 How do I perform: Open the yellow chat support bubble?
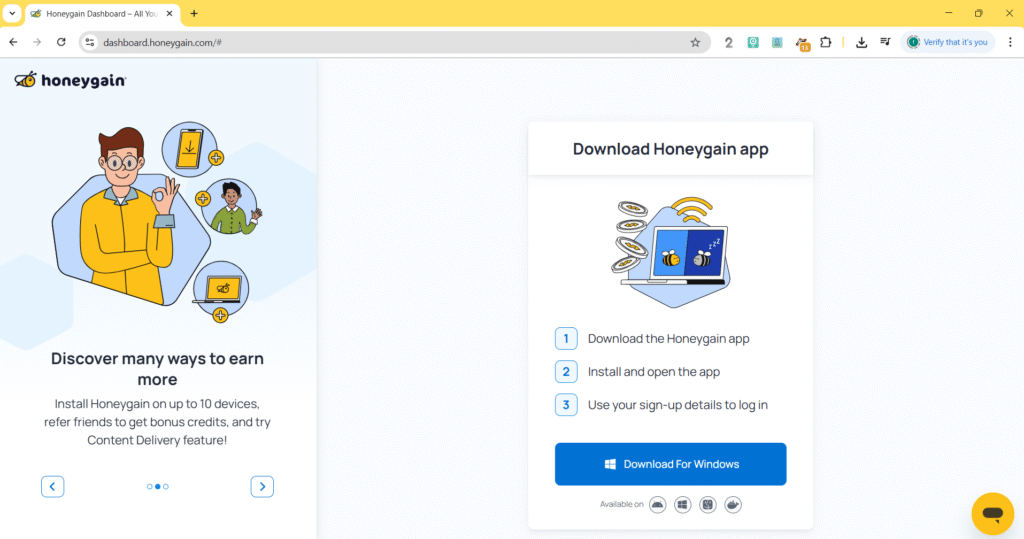[993, 514]
